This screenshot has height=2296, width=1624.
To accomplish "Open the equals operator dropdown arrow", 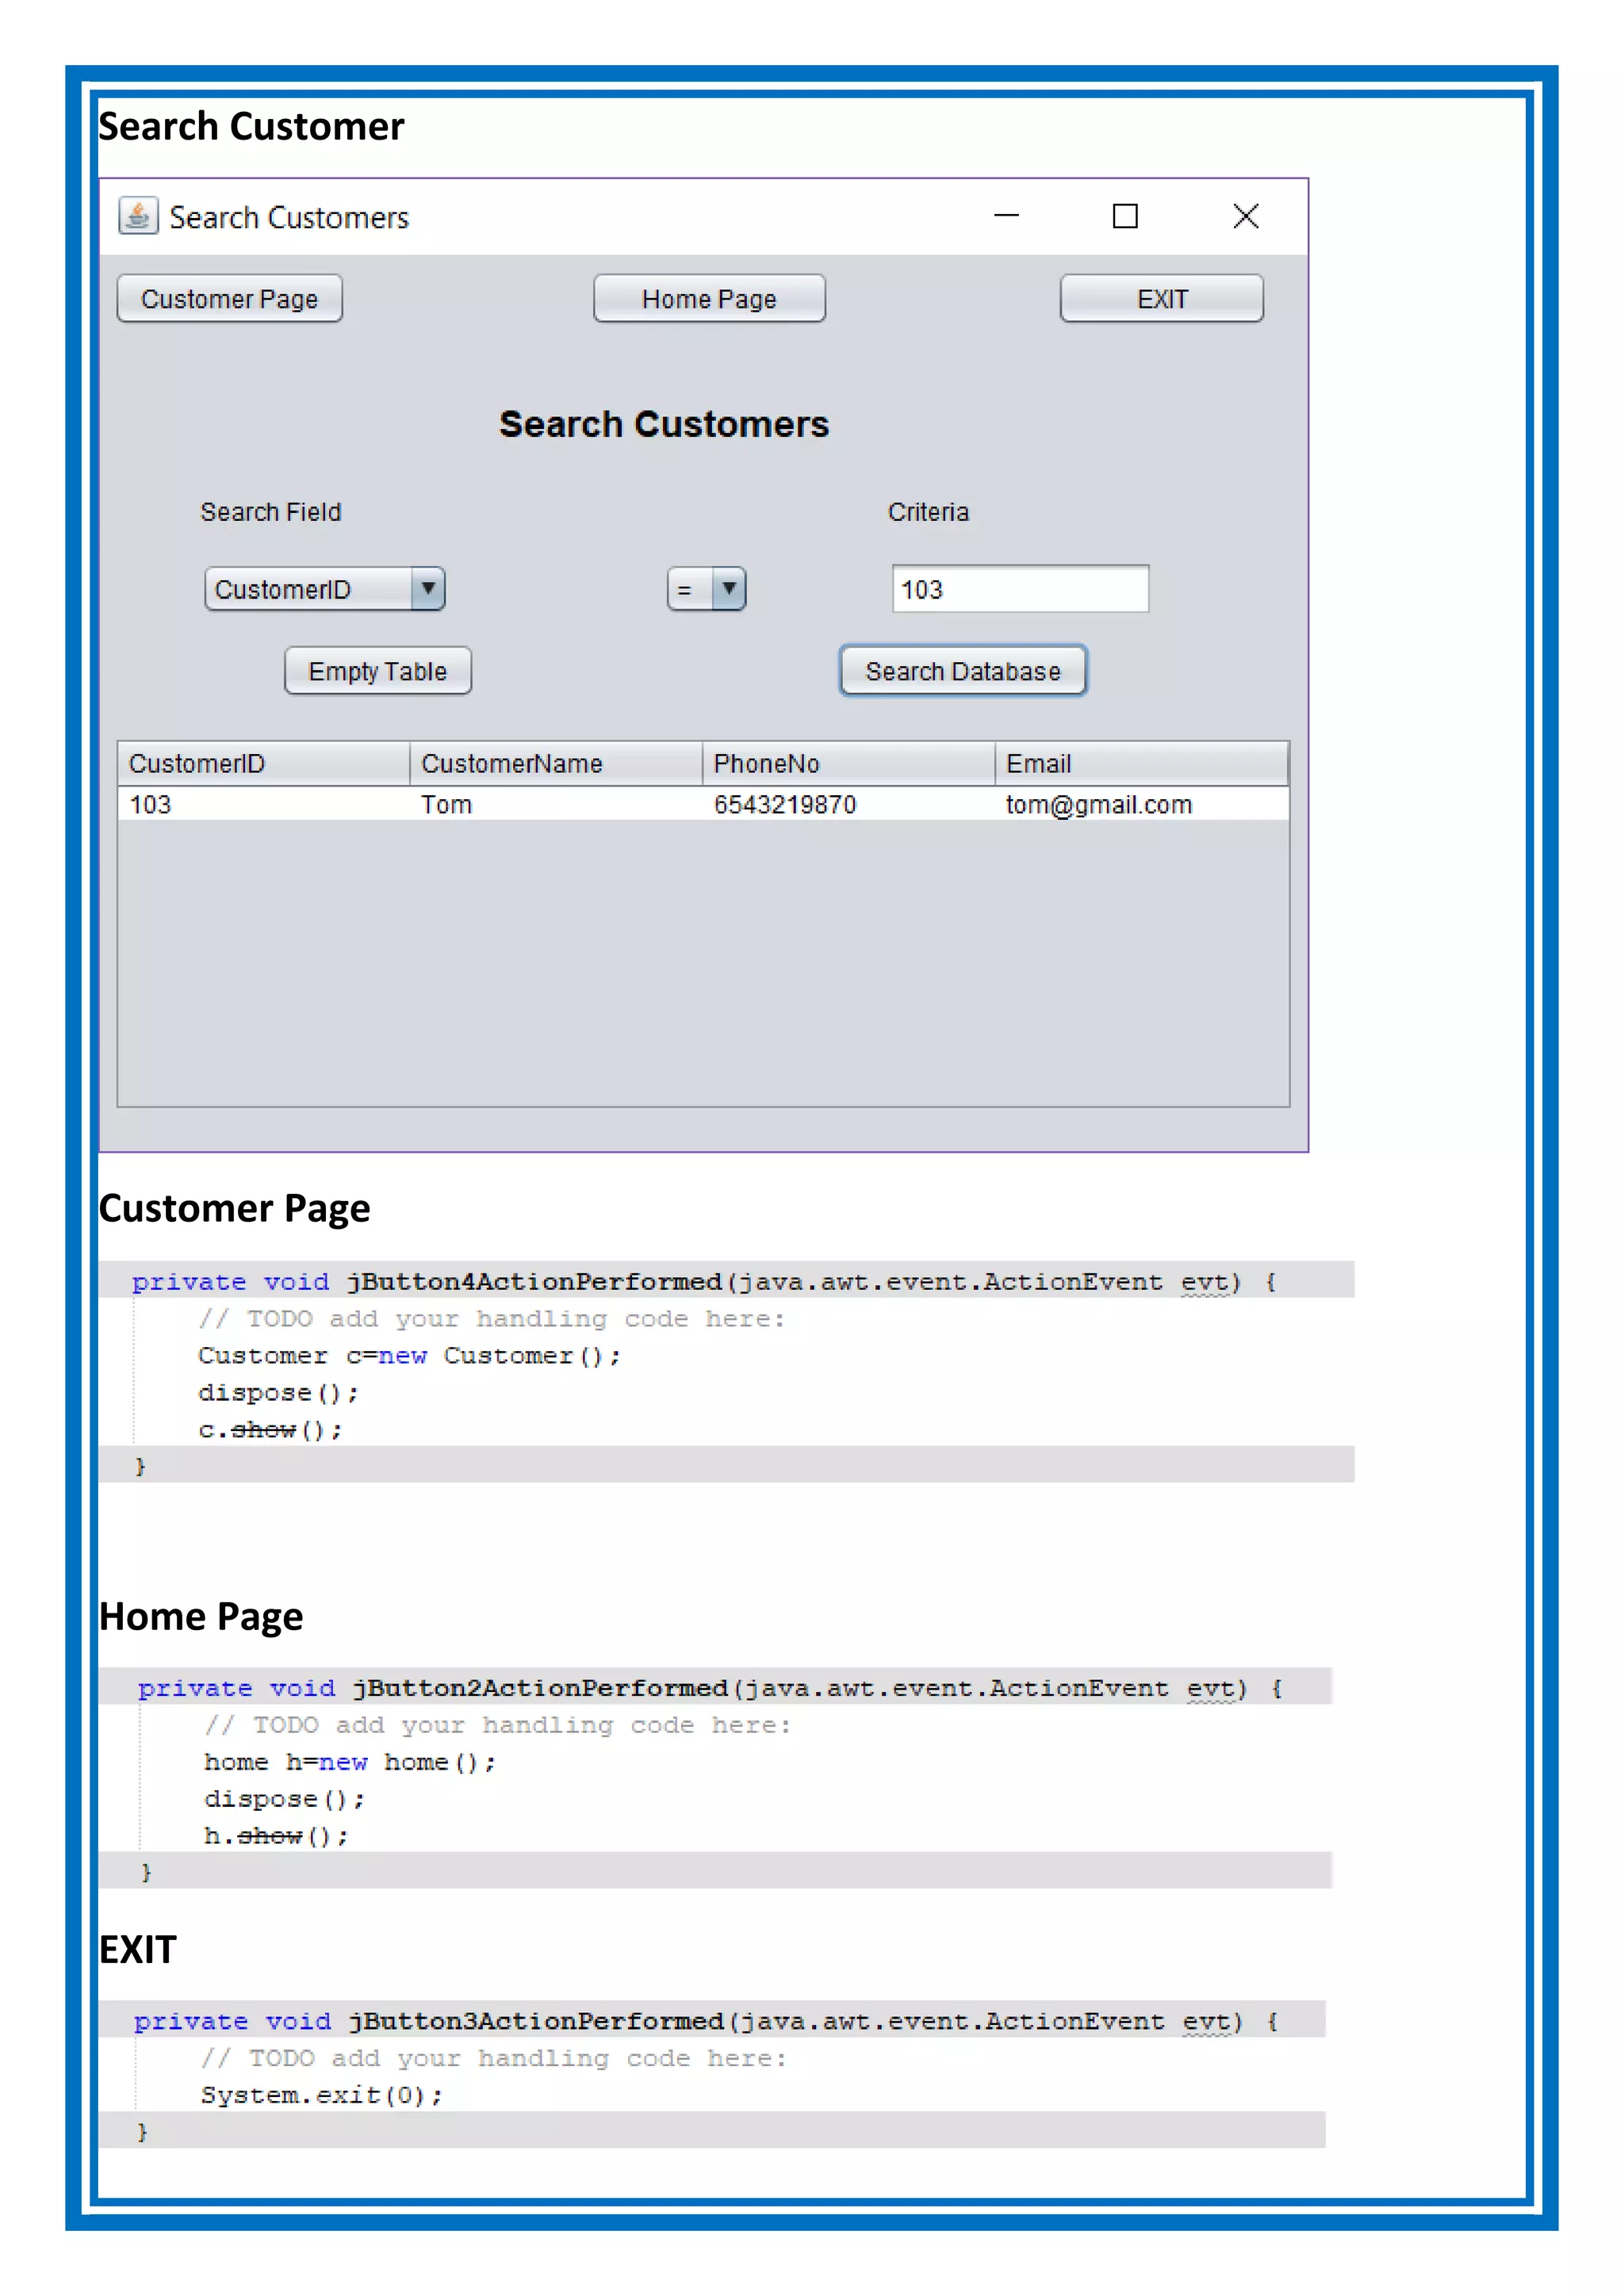I will pyautogui.click(x=729, y=589).
